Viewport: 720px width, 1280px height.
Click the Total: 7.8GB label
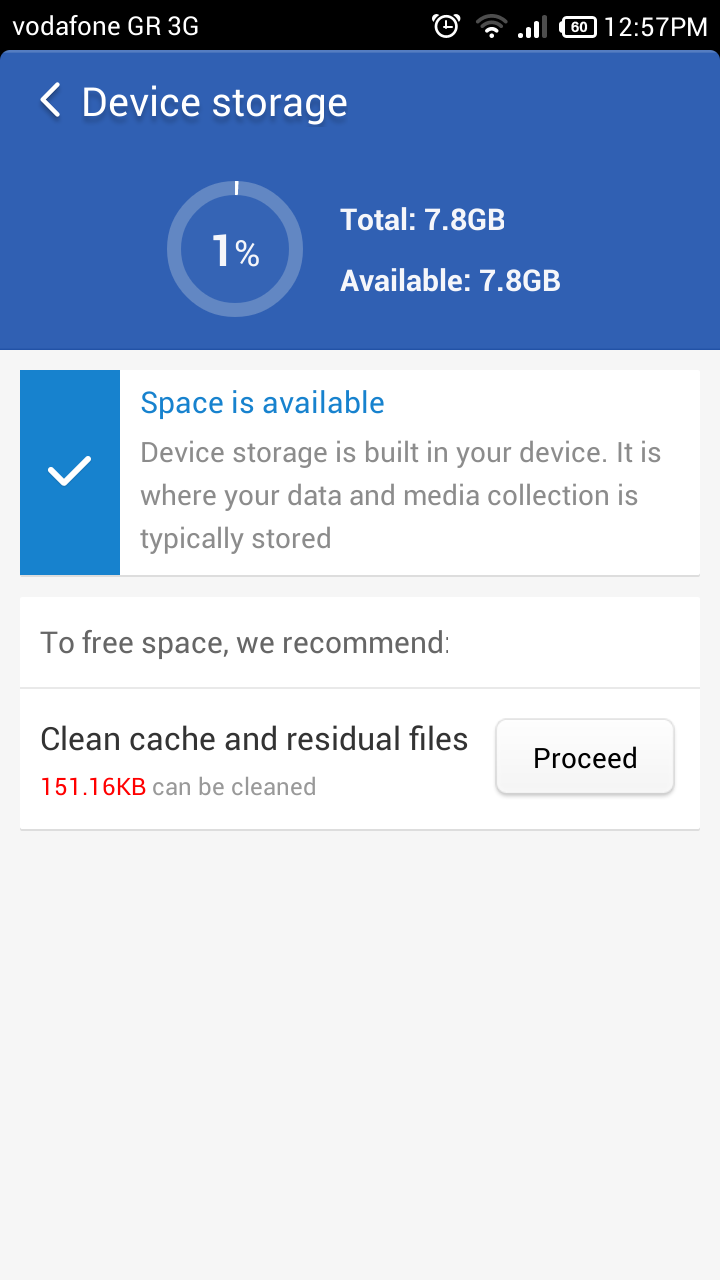[x=422, y=220]
